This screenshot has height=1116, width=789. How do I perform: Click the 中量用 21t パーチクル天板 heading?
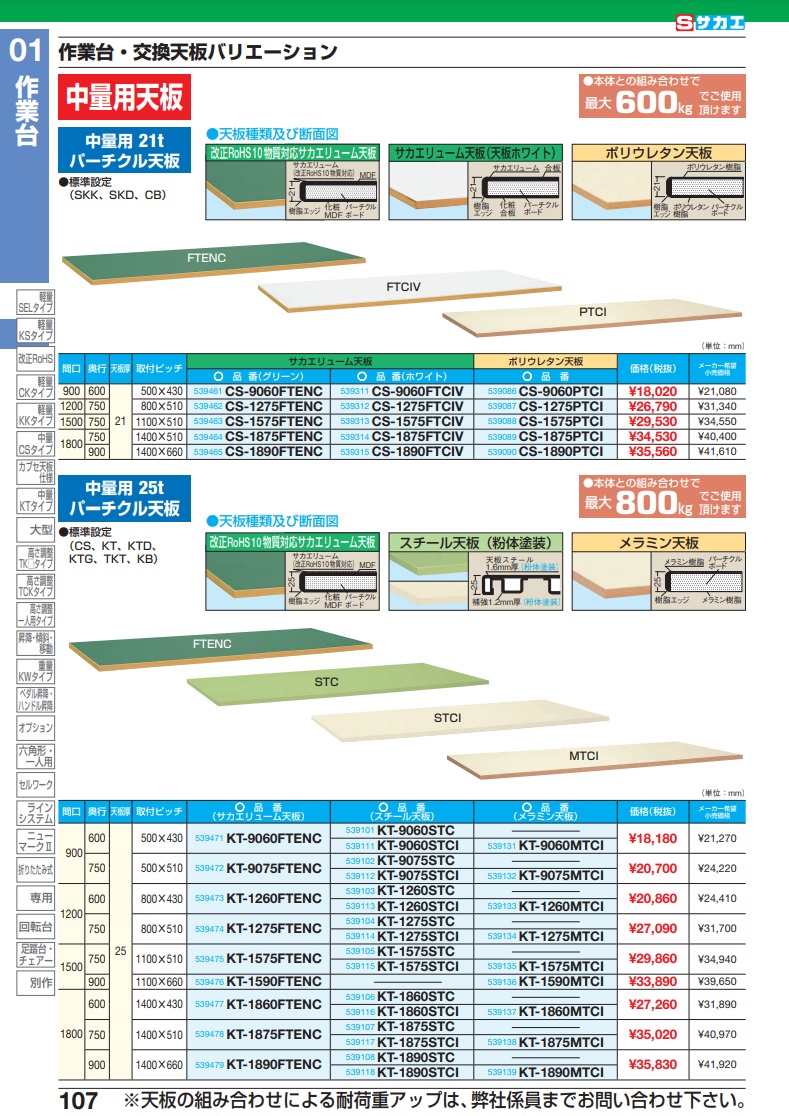(125, 150)
